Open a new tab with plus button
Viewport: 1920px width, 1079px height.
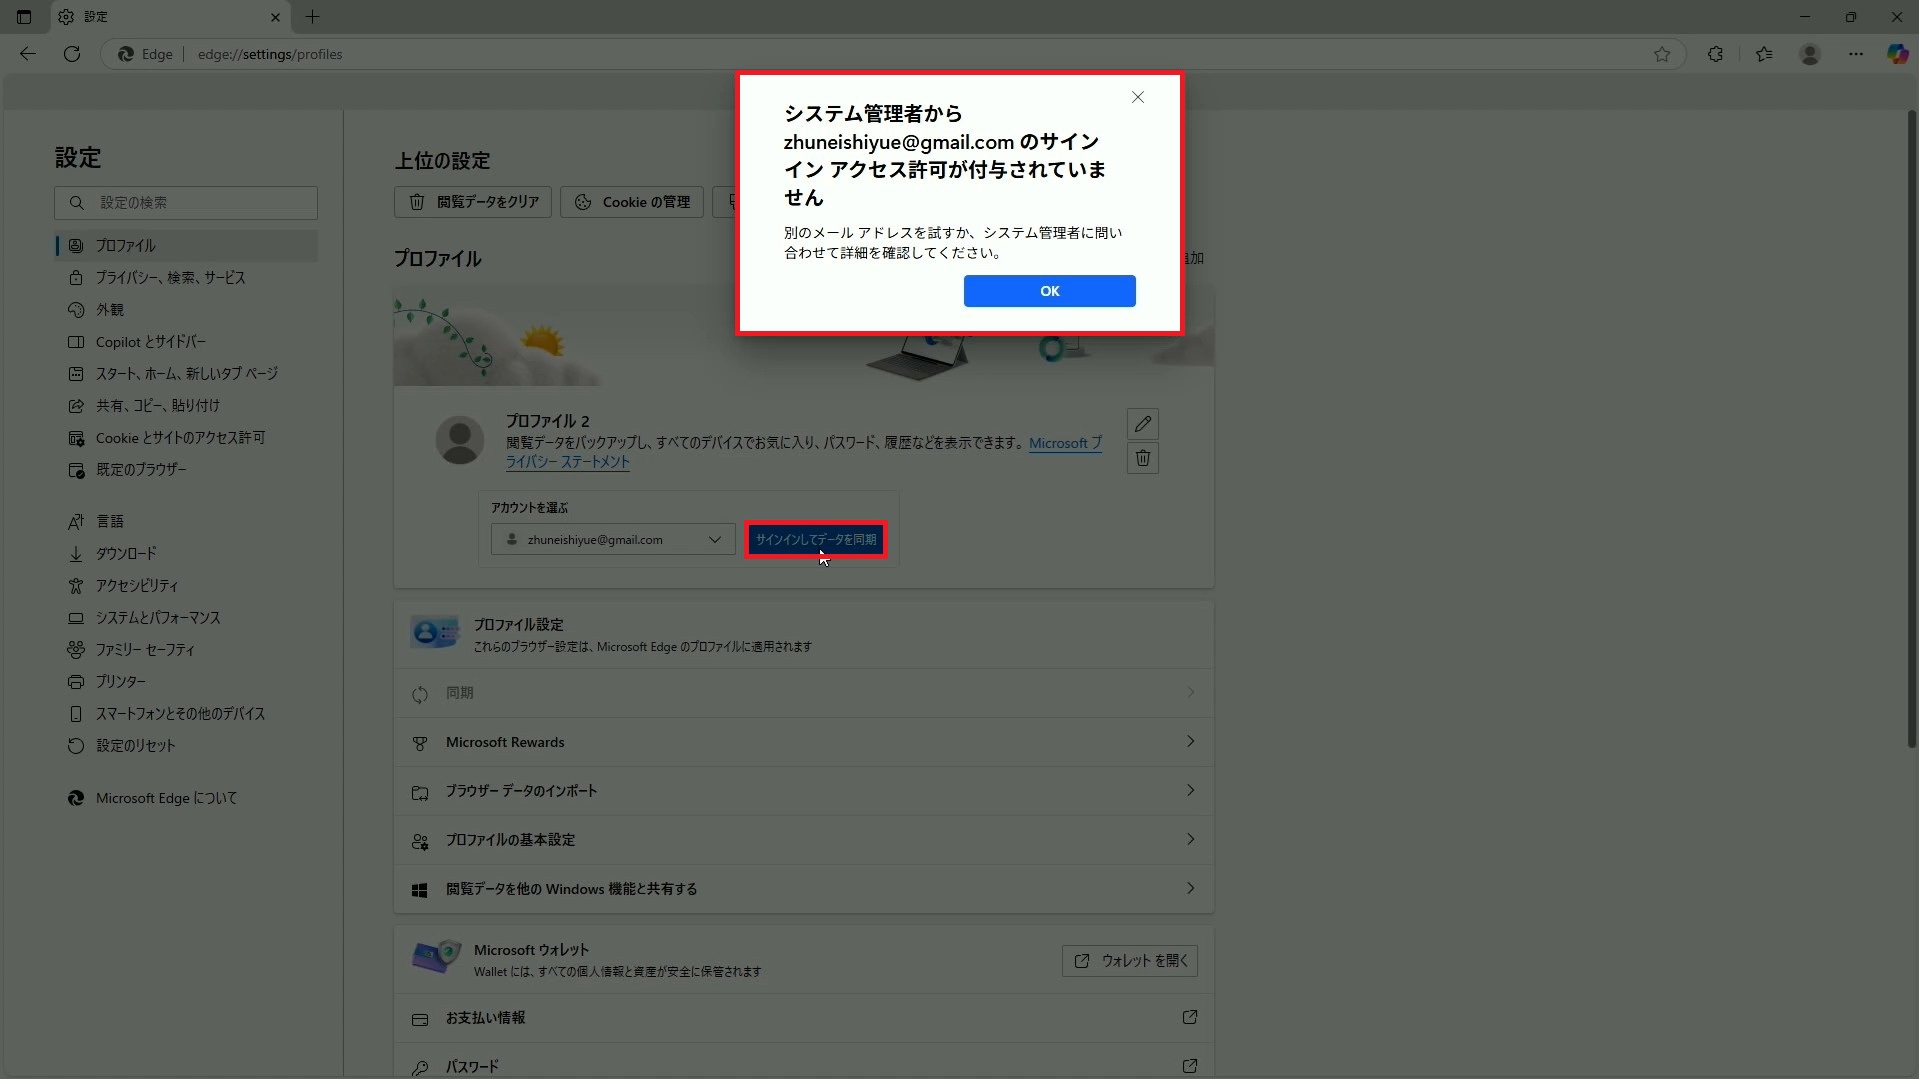coord(312,17)
